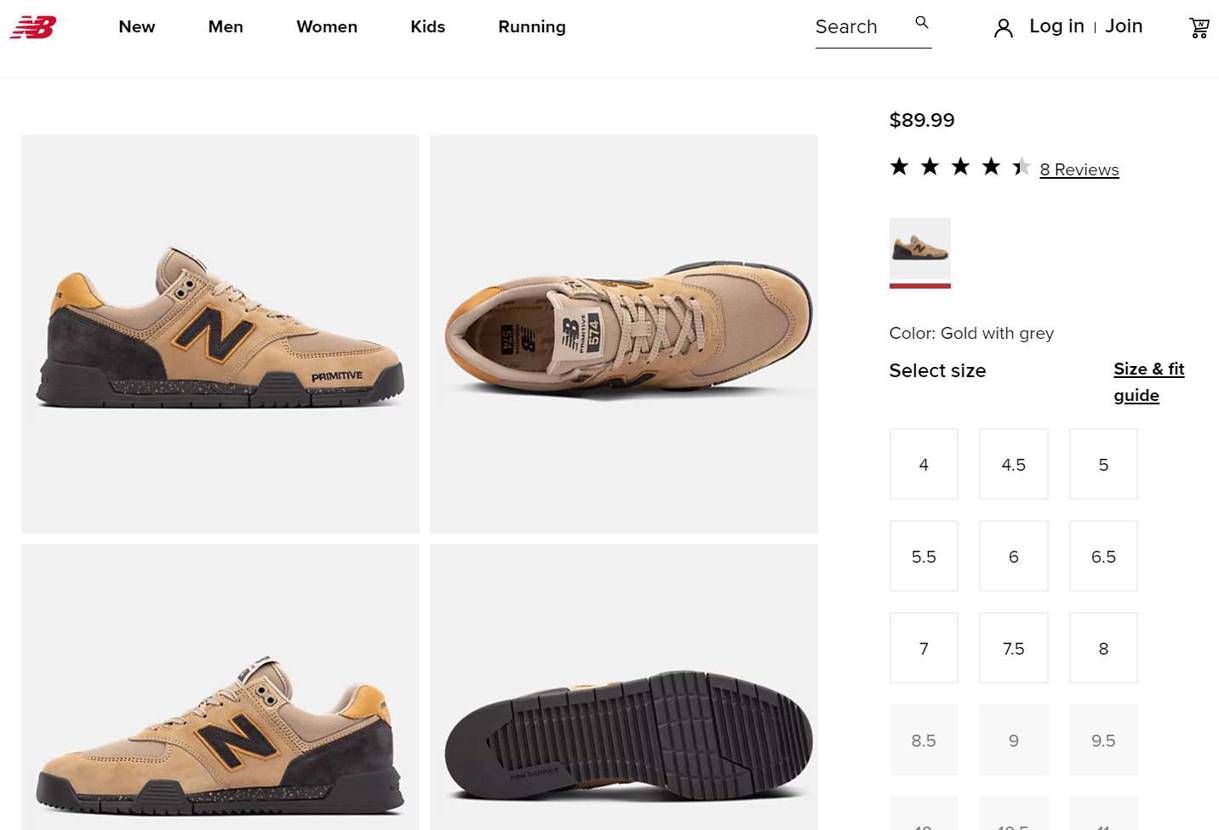Open the shopping cart
The image size is (1219, 830).
point(1199,28)
